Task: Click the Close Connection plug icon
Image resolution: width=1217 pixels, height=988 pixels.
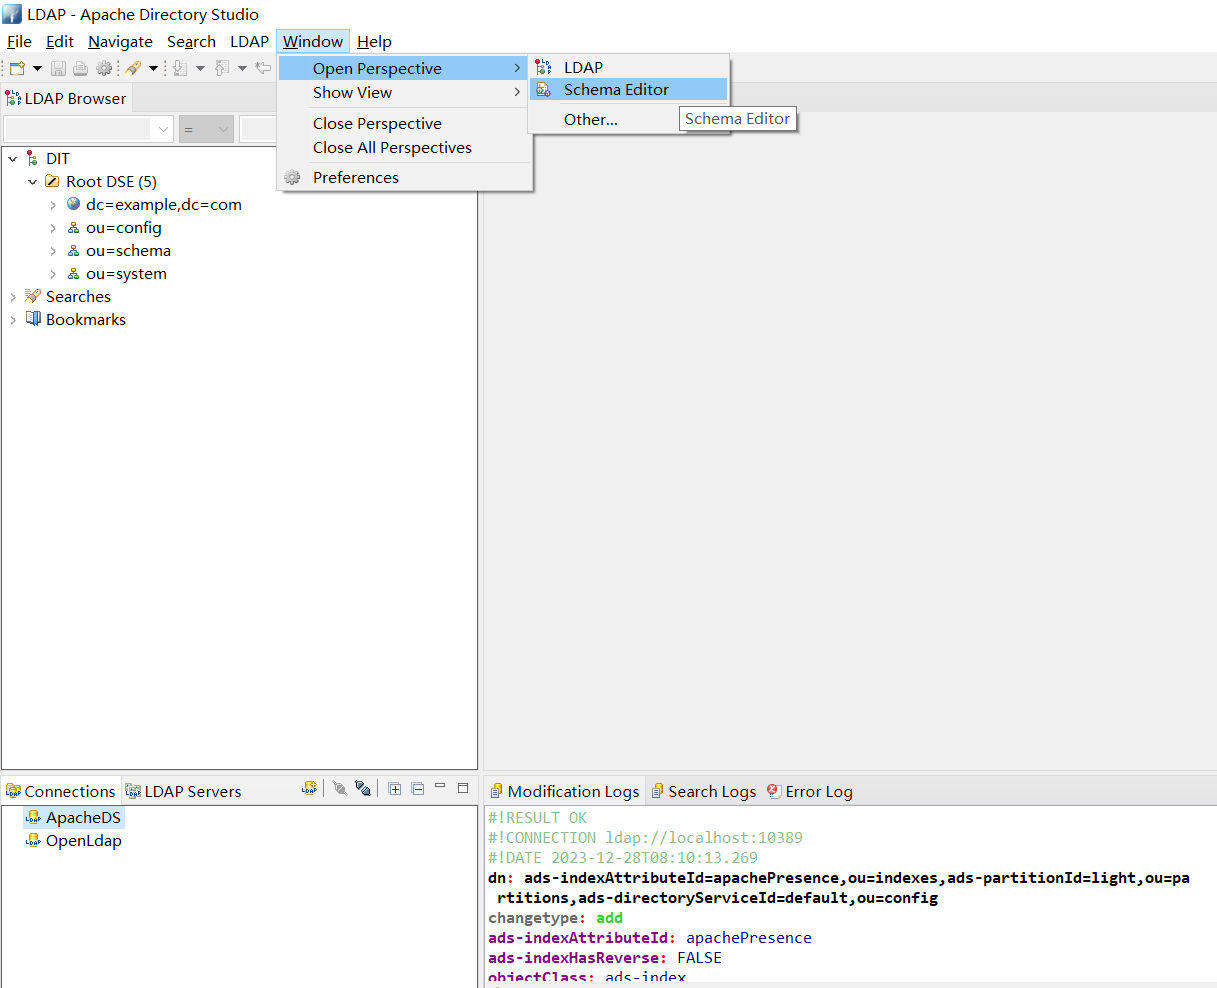Action: click(x=362, y=789)
